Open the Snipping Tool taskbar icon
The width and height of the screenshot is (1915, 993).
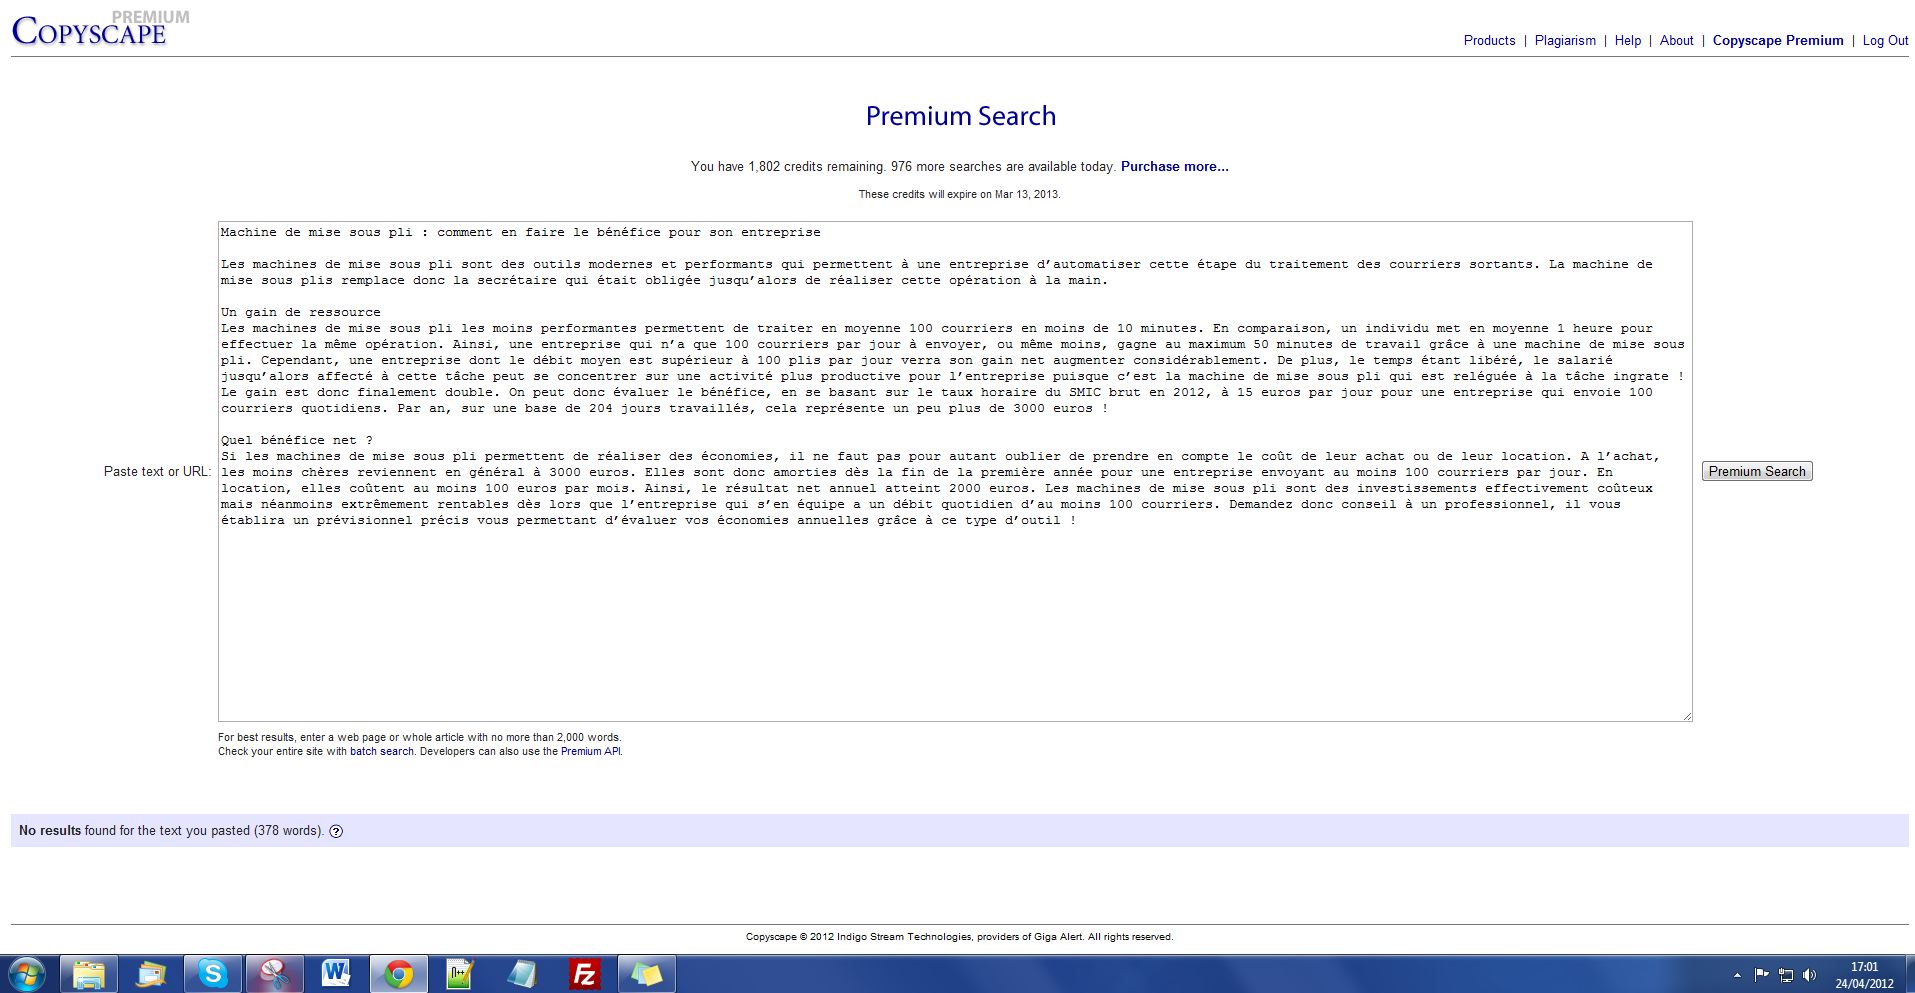click(274, 973)
